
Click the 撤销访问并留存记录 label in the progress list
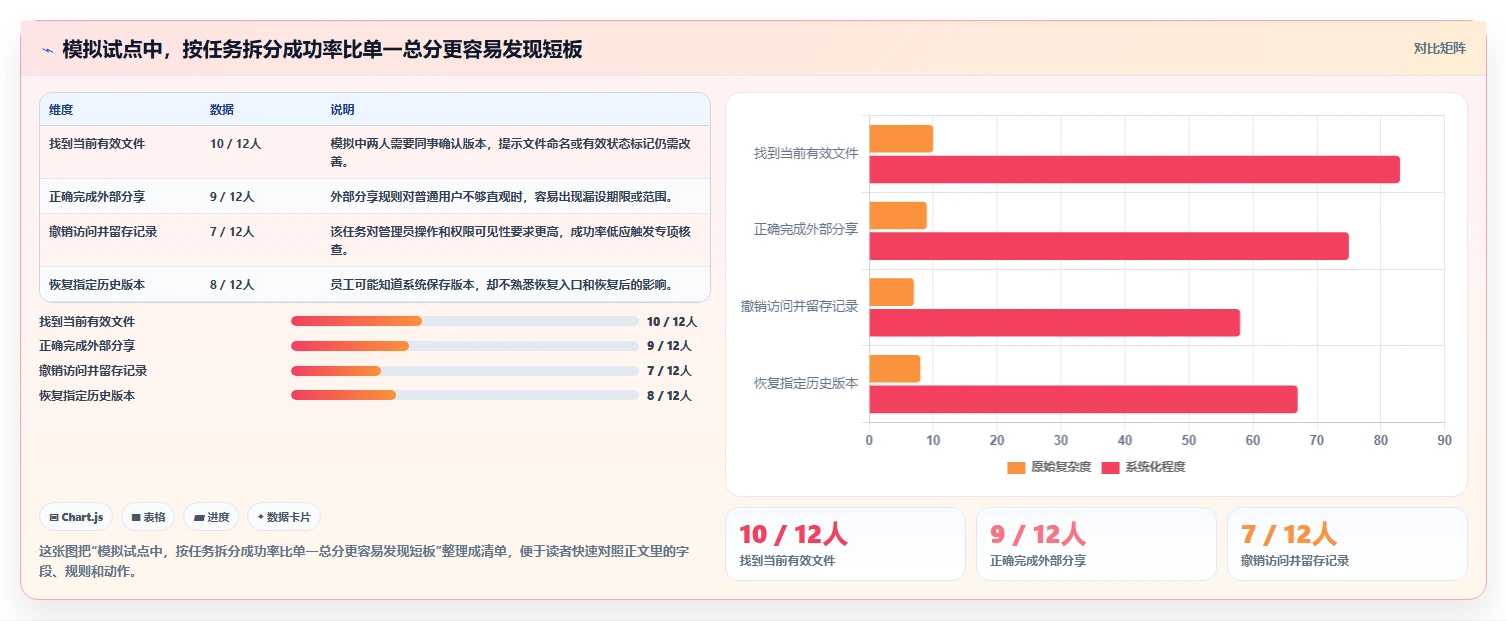tap(93, 370)
